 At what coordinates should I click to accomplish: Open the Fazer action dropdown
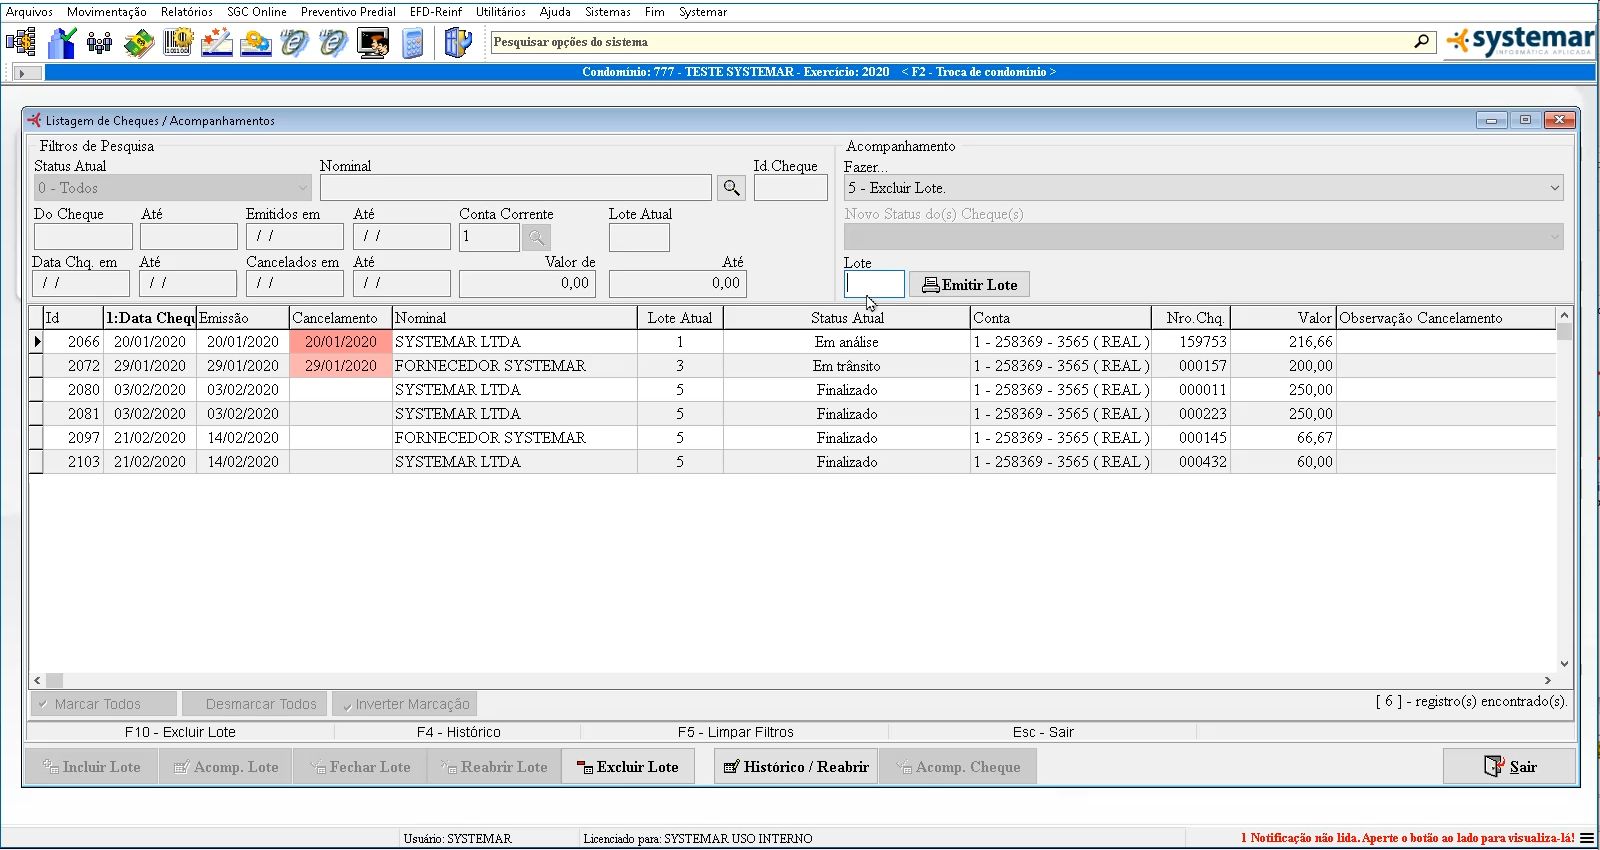click(x=1554, y=188)
